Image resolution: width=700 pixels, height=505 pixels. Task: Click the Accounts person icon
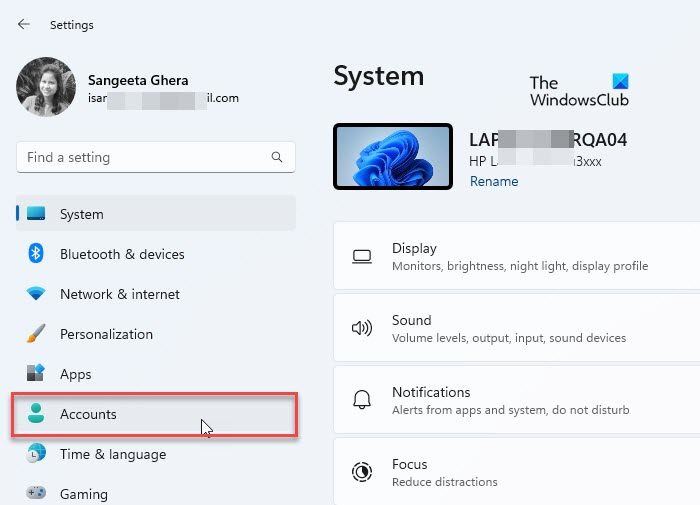(36, 414)
